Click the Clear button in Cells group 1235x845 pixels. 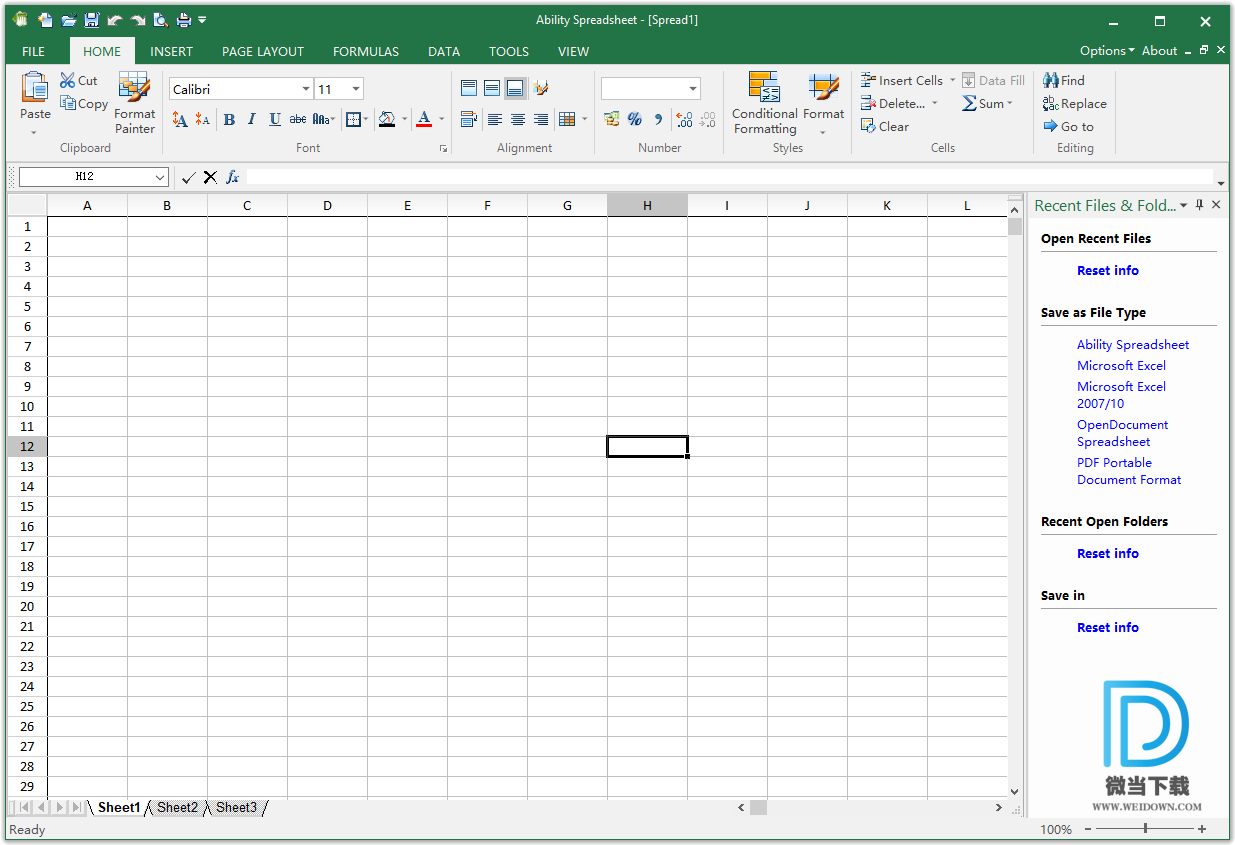click(x=884, y=127)
